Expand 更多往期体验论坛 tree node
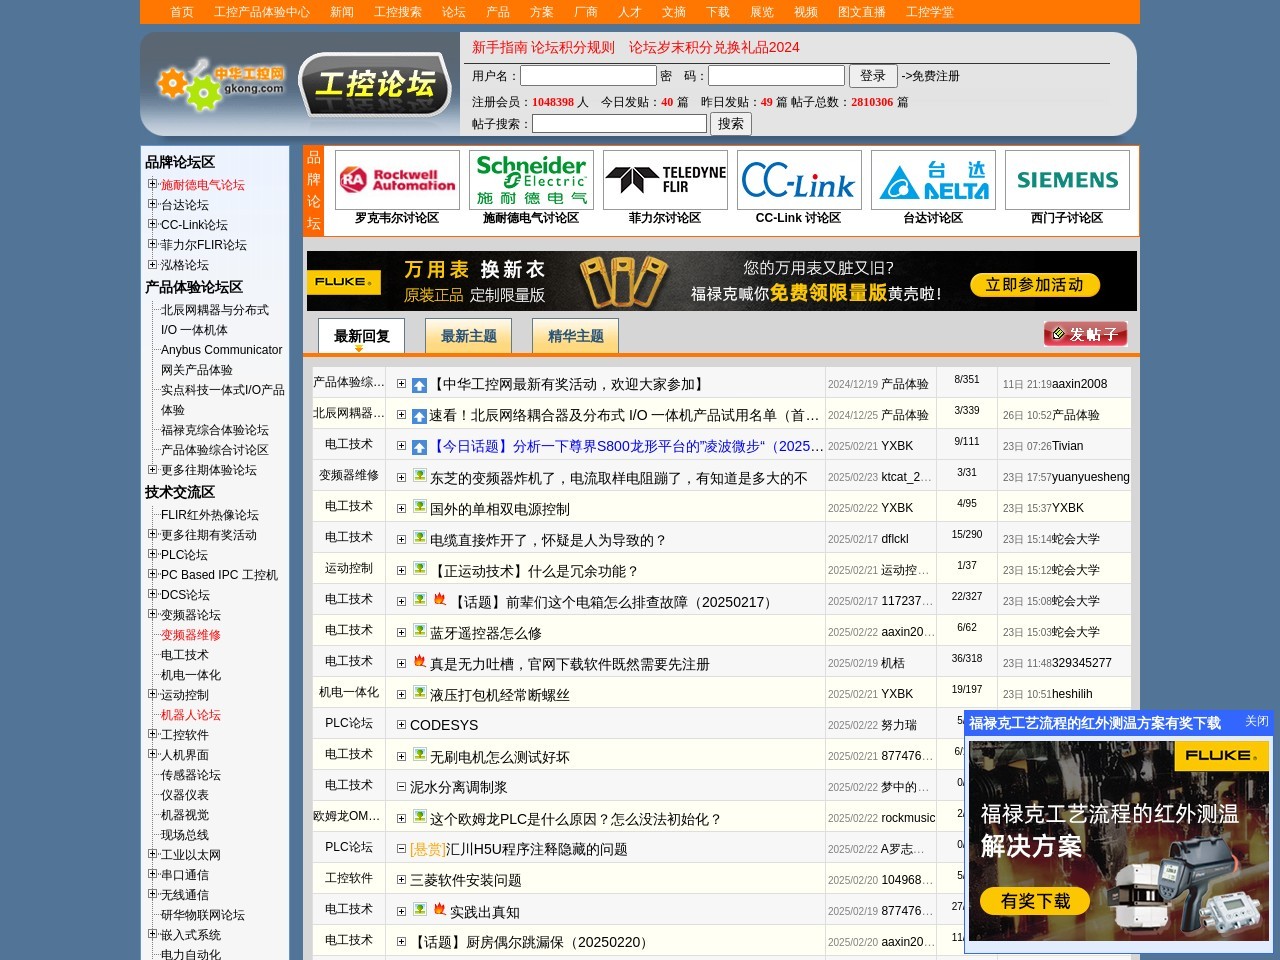The image size is (1280, 960). point(153,469)
